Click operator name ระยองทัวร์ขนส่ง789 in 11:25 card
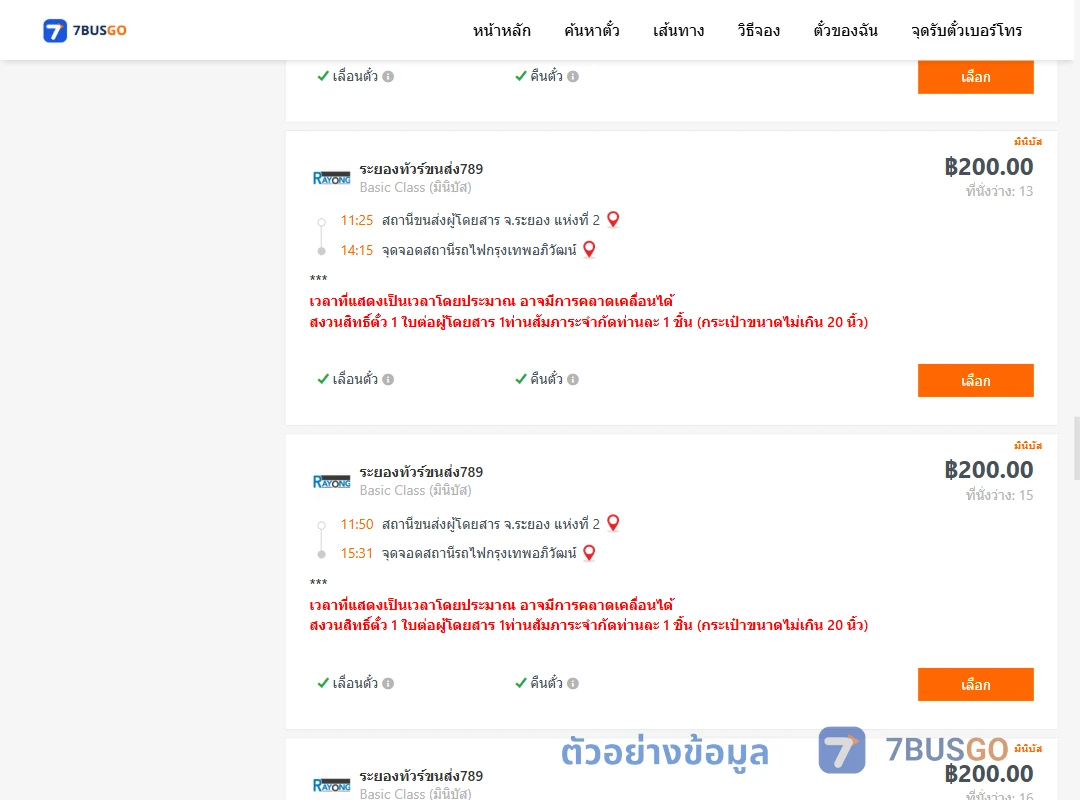 click(x=421, y=169)
